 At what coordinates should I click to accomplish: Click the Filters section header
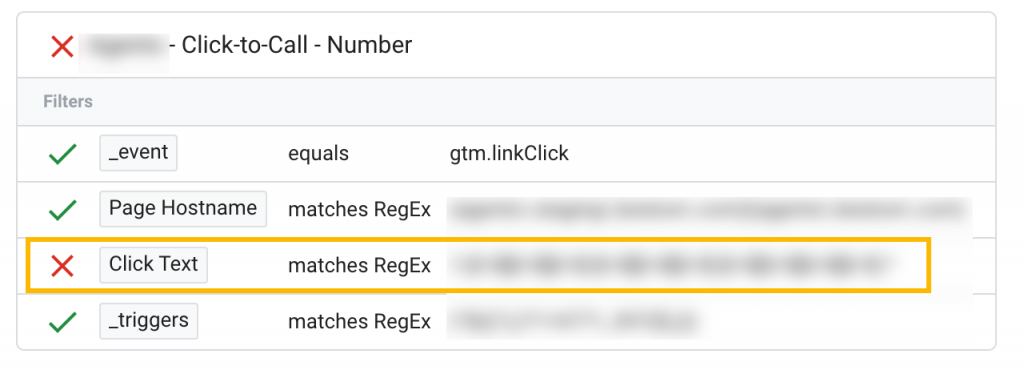[x=68, y=102]
